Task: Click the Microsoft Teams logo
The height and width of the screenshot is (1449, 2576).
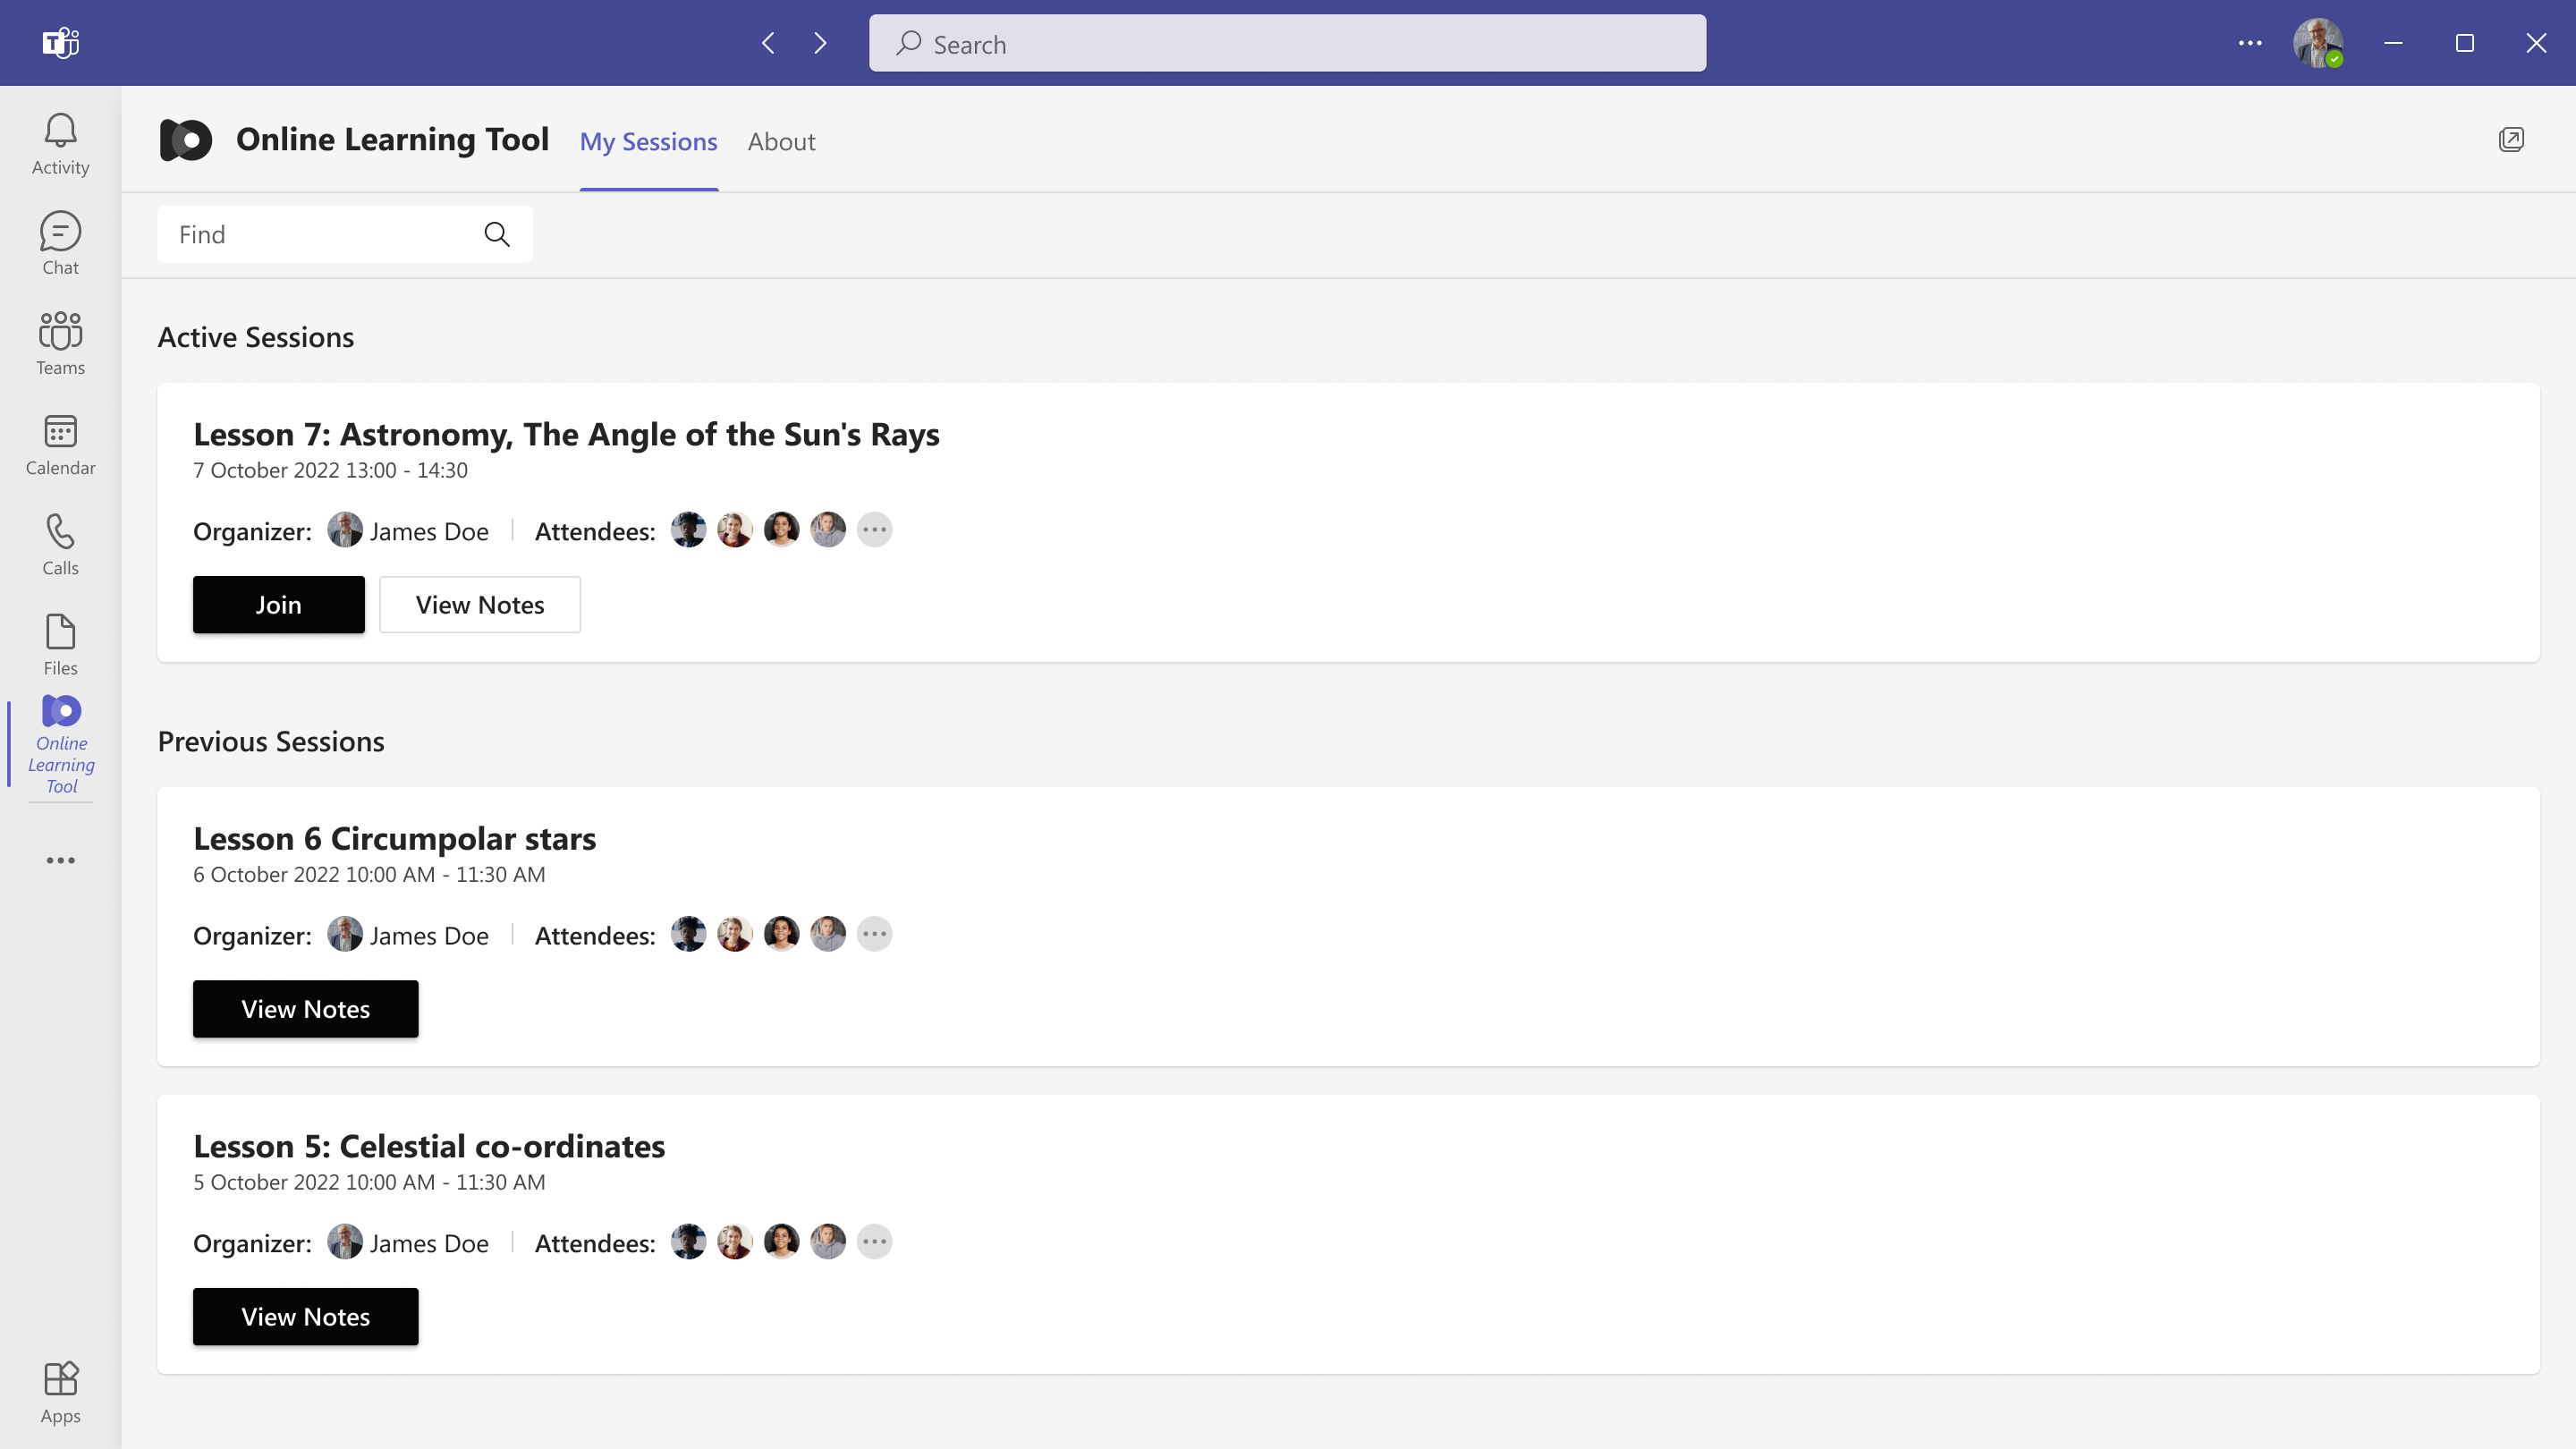Action: click(60, 43)
